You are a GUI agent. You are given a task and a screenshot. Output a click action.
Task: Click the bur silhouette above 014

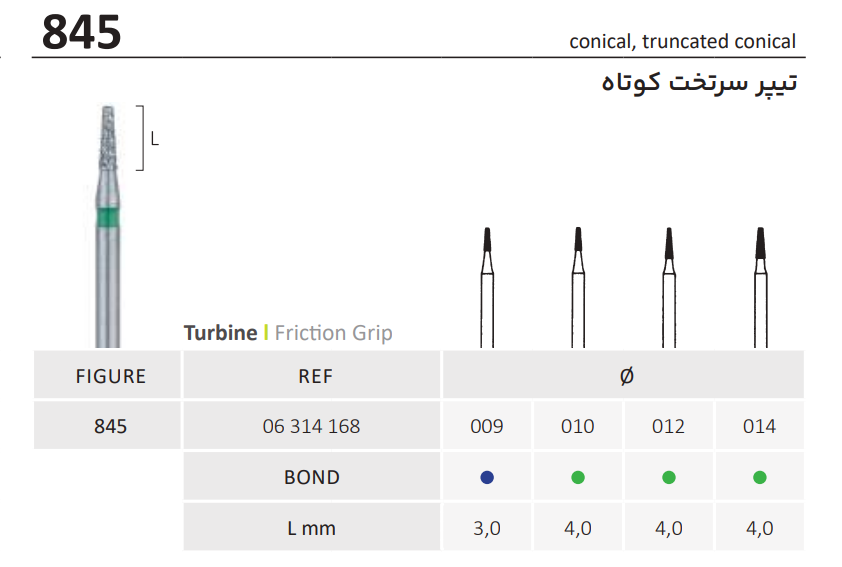760,287
